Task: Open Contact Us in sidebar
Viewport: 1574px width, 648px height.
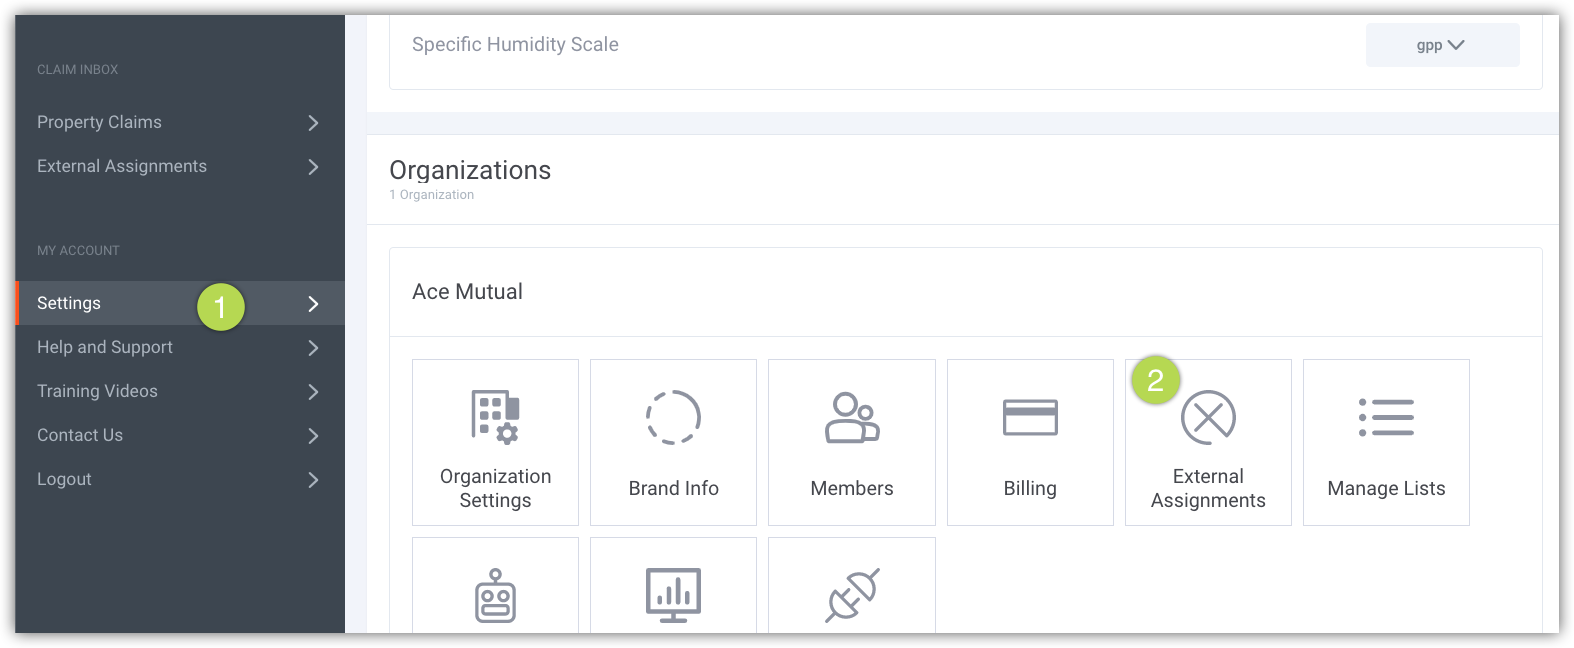Action: click(x=80, y=435)
